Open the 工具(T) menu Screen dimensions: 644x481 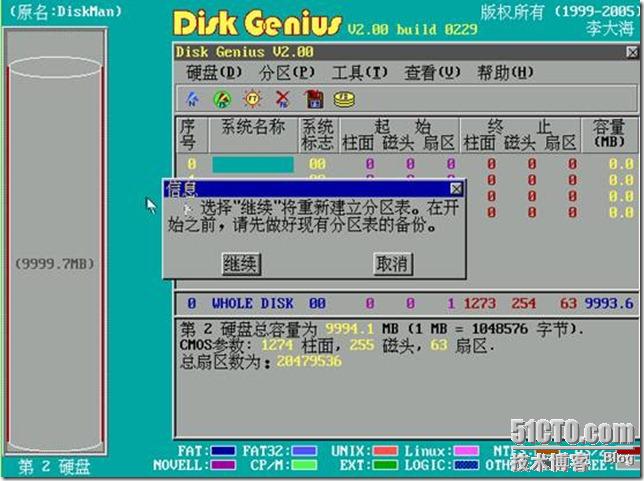[x=359, y=73]
